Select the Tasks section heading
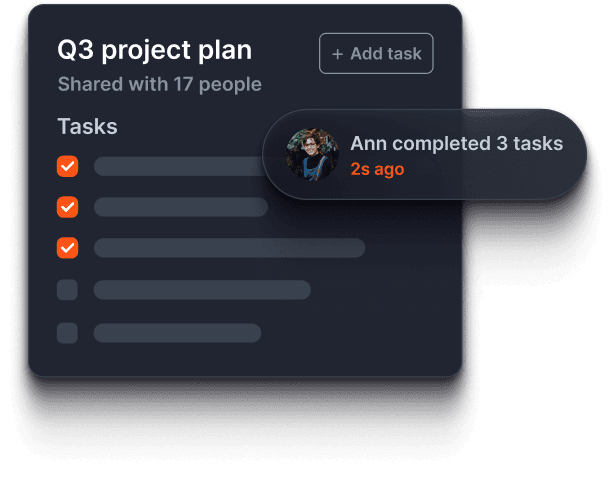 click(87, 127)
